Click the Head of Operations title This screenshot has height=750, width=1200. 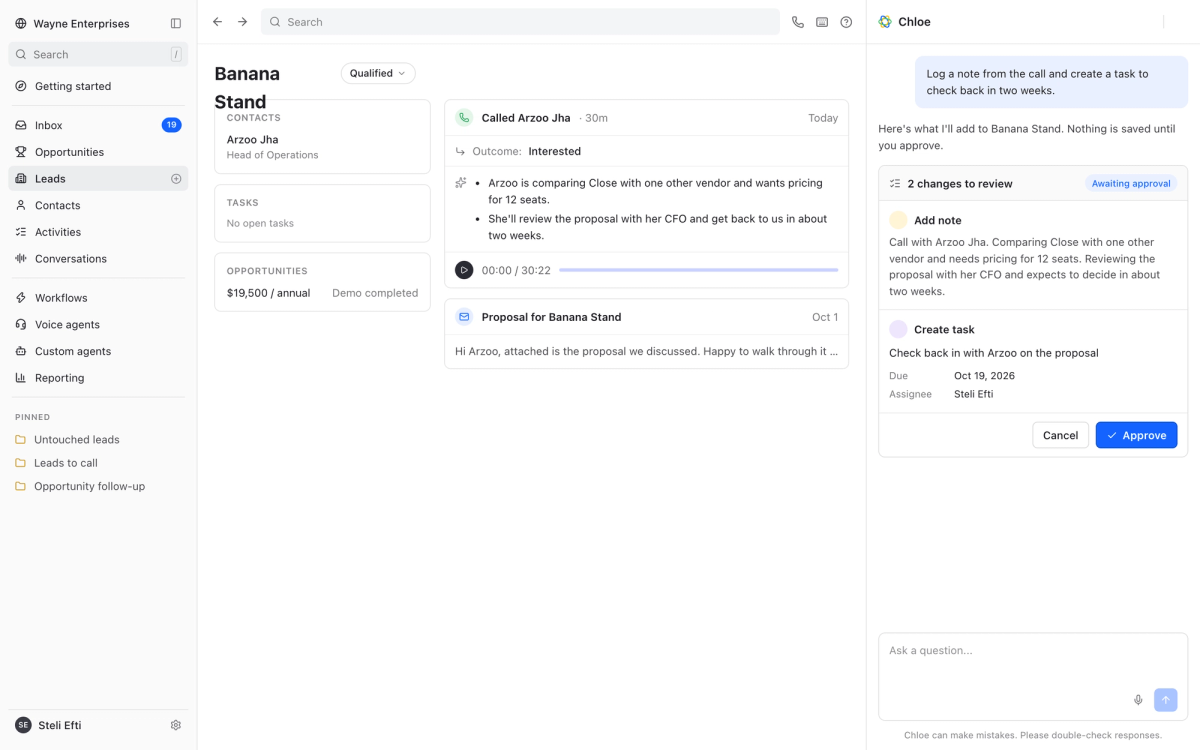coord(272,155)
